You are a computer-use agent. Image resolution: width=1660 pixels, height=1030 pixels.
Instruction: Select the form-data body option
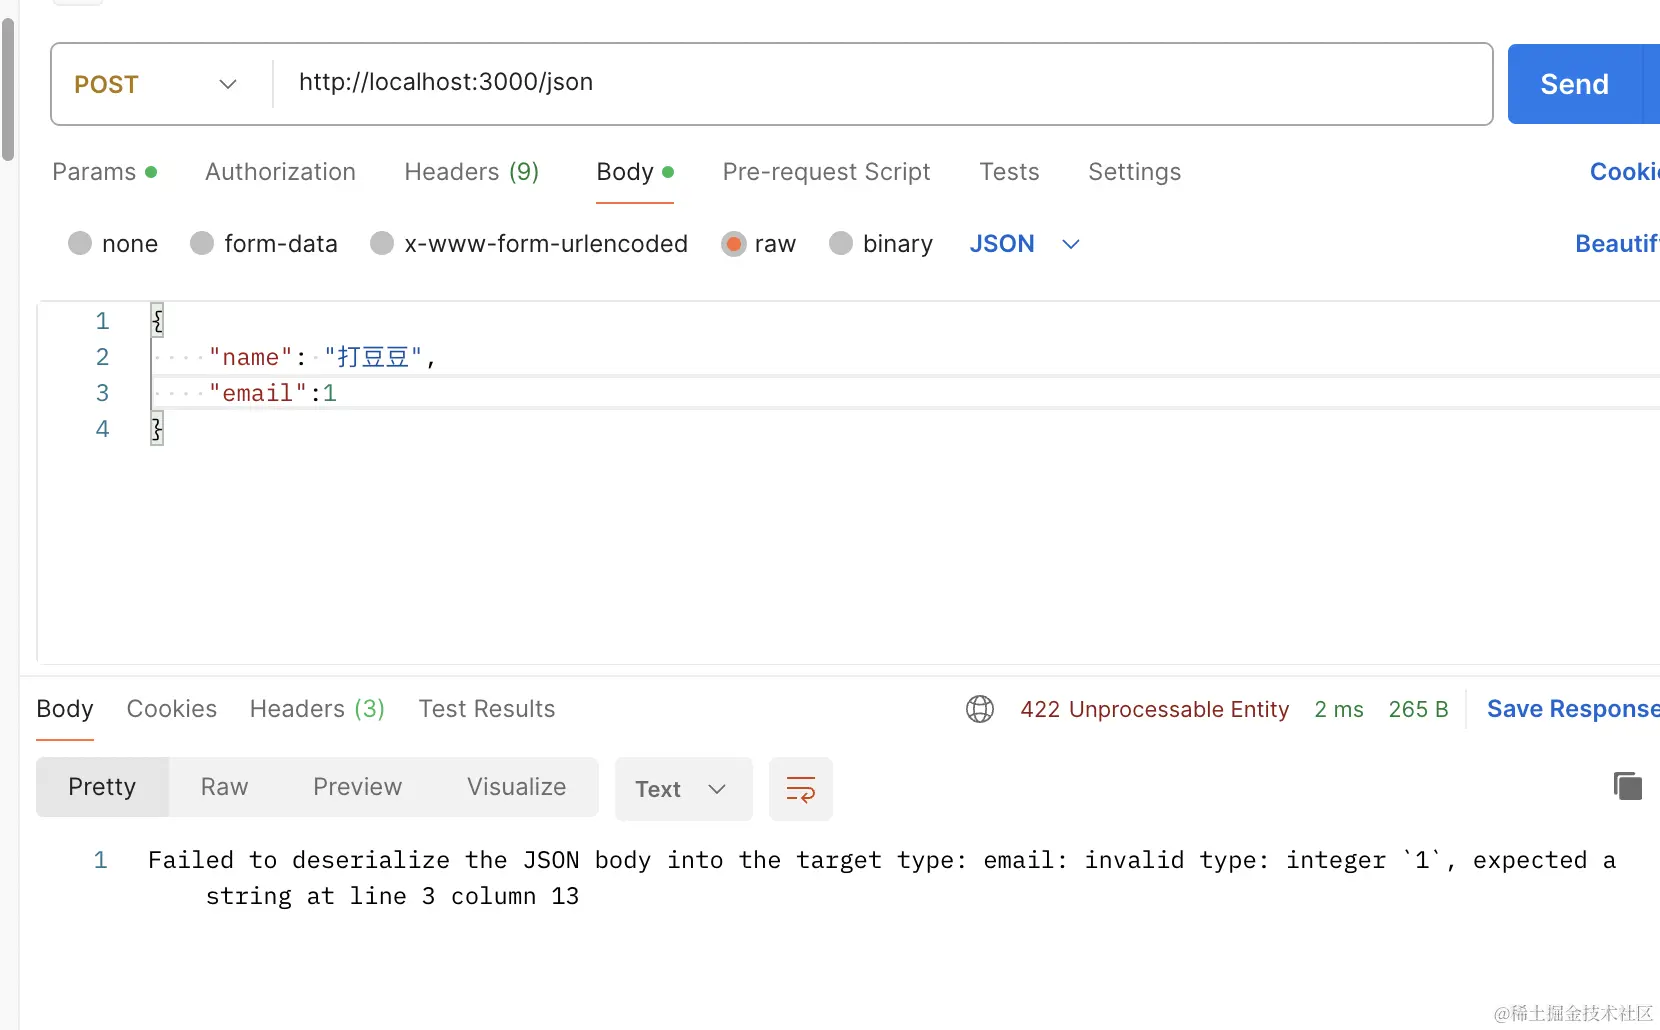(x=202, y=244)
